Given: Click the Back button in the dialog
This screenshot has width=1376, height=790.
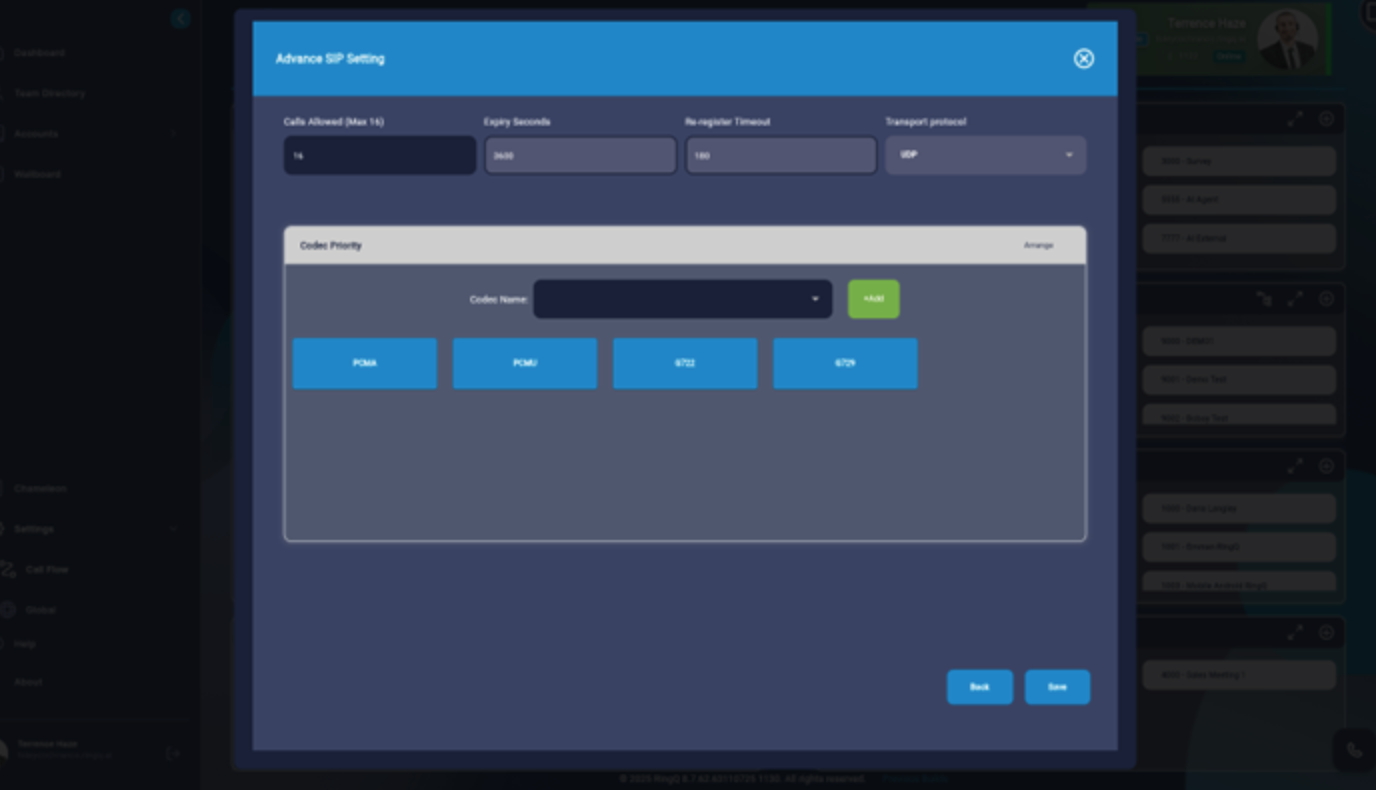Looking at the screenshot, I should pos(979,687).
